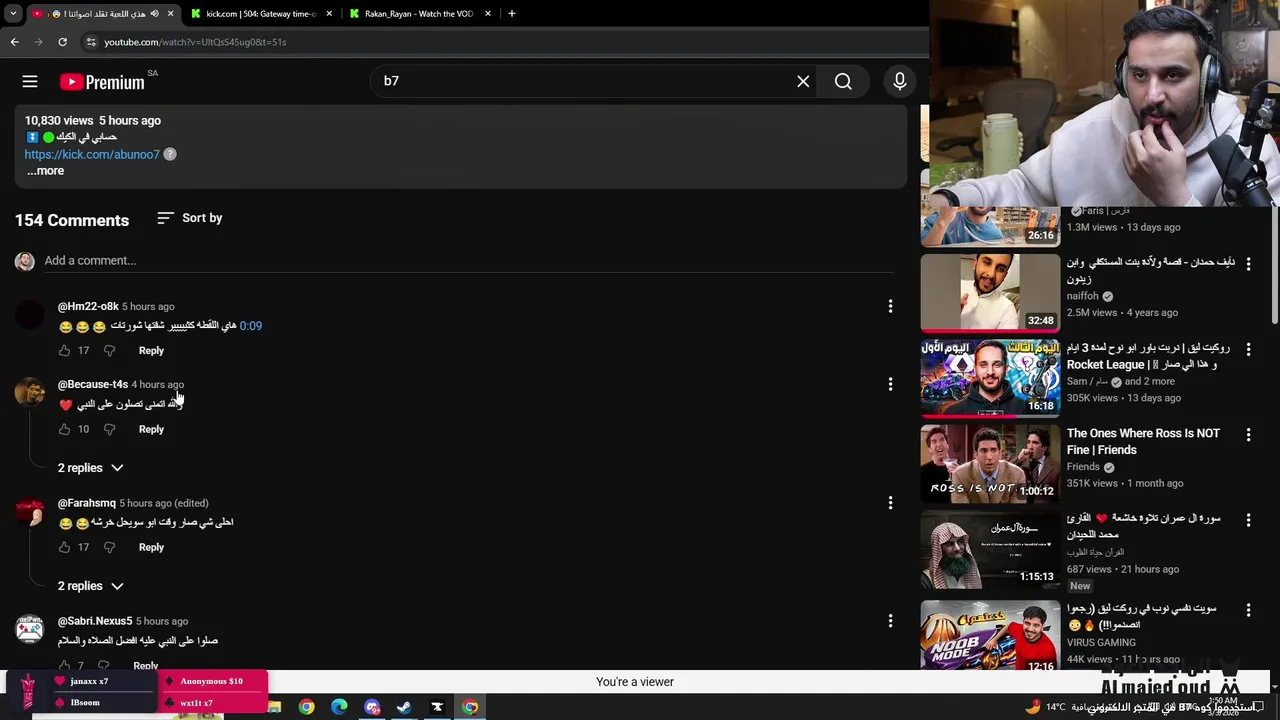The height and width of the screenshot is (720, 1280).
Task: Open options menu for @Hm22-o8k comment
Action: (890, 306)
